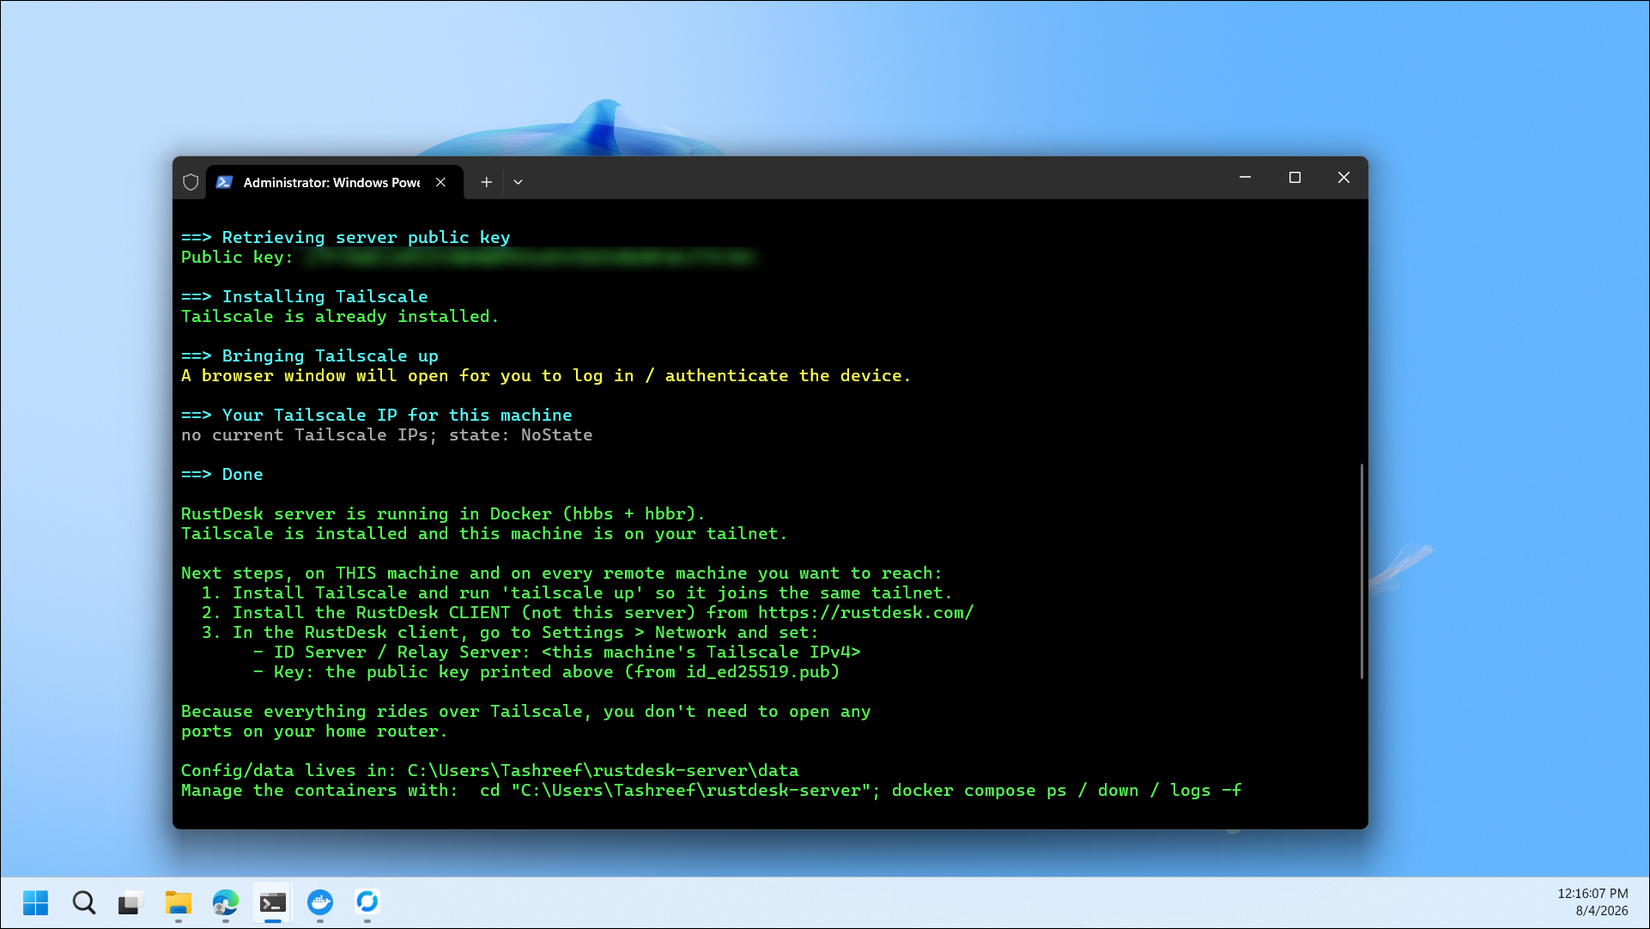Image resolution: width=1650 pixels, height=929 pixels.
Task: Click the Terminal vertical scrollbar thumb
Action: 1362,571
